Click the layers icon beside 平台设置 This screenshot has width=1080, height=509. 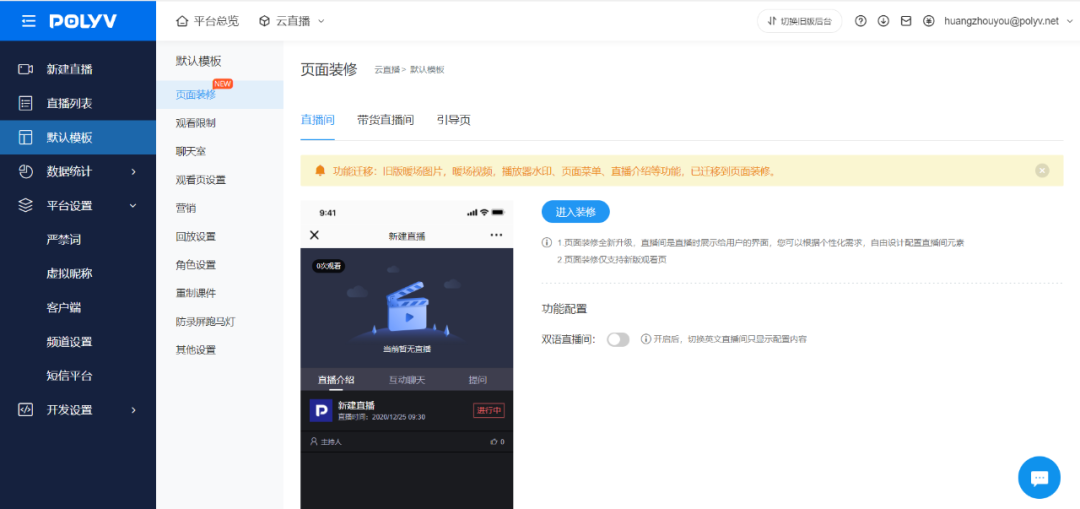pyautogui.click(x=25, y=205)
